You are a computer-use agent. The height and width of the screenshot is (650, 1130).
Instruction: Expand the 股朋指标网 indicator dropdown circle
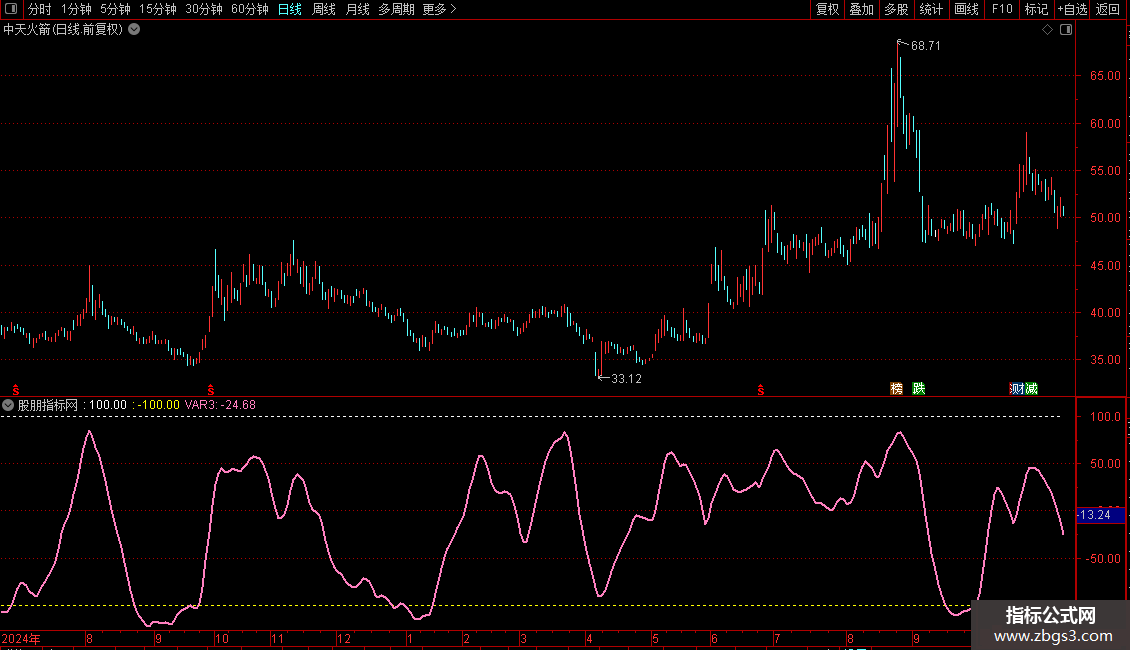[8, 405]
